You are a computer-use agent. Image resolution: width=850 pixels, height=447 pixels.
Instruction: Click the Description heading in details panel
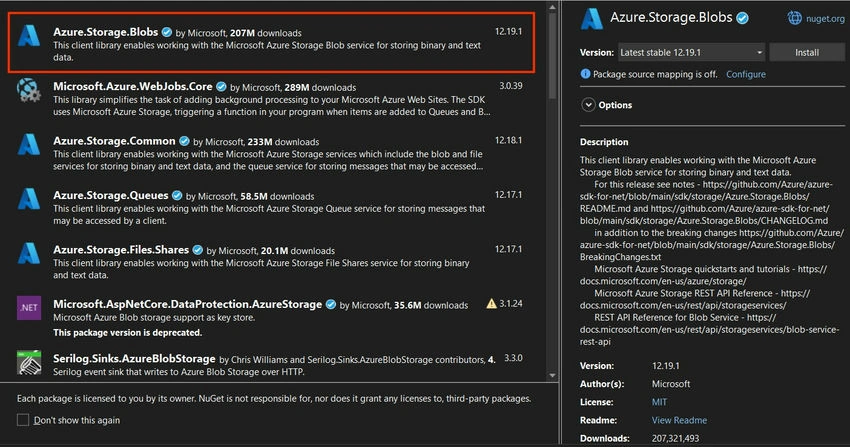[604, 142]
